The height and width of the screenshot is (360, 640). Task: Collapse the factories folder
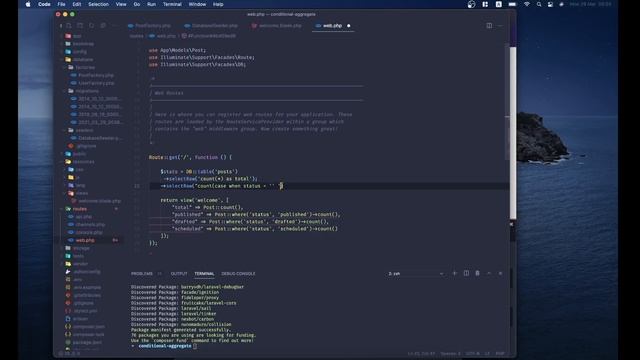(85, 67)
